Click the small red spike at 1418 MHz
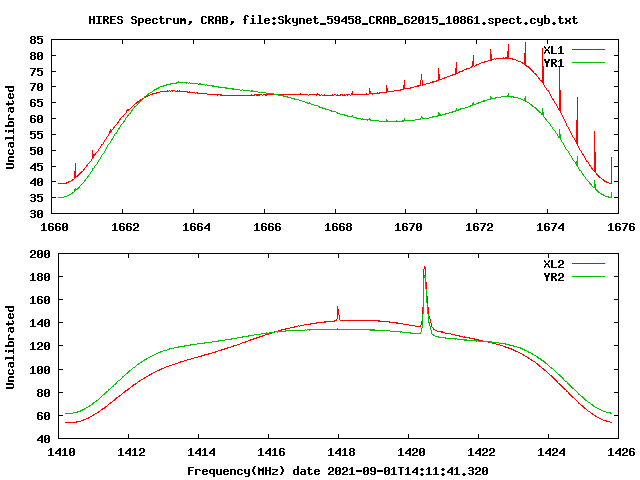The width and height of the screenshot is (640, 480). pos(338,313)
